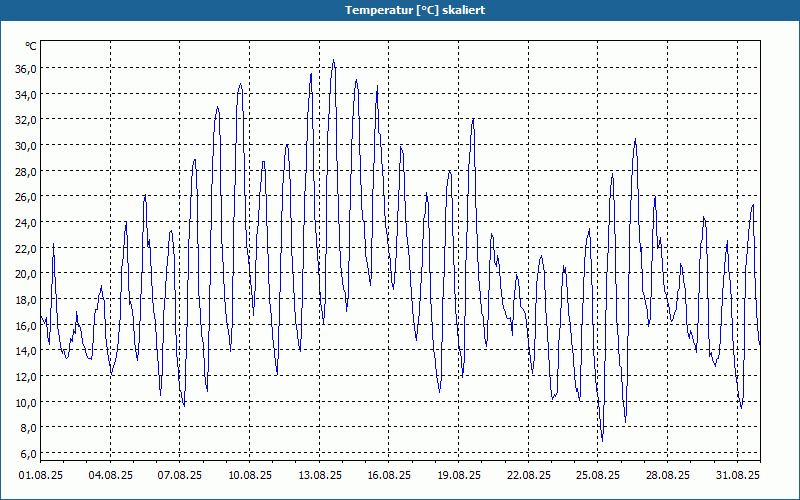The height and width of the screenshot is (500, 800).
Task: Click the chart title 'Temperatur [°C] skaliert'
Action: 415,10
